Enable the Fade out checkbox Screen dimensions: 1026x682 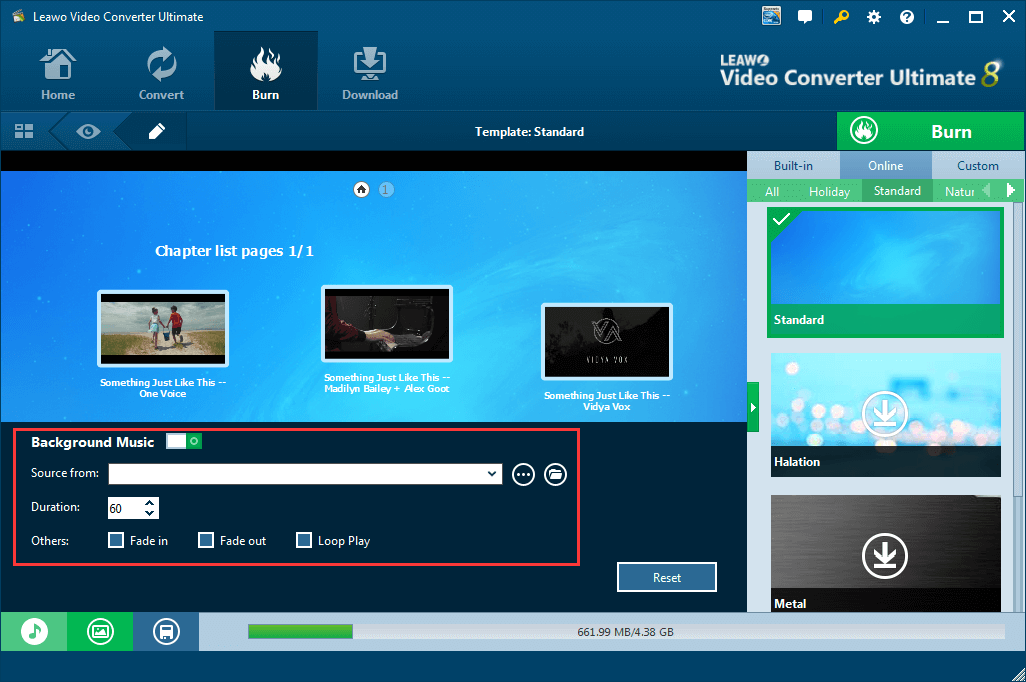coord(206,540)
